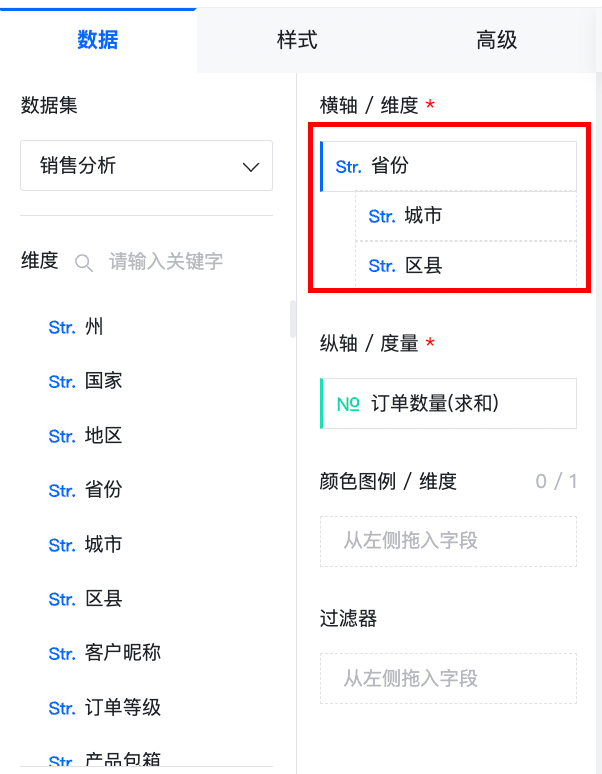
Task: Click the chevron arrow in dataset selector
Action: [x=251, y=167]
